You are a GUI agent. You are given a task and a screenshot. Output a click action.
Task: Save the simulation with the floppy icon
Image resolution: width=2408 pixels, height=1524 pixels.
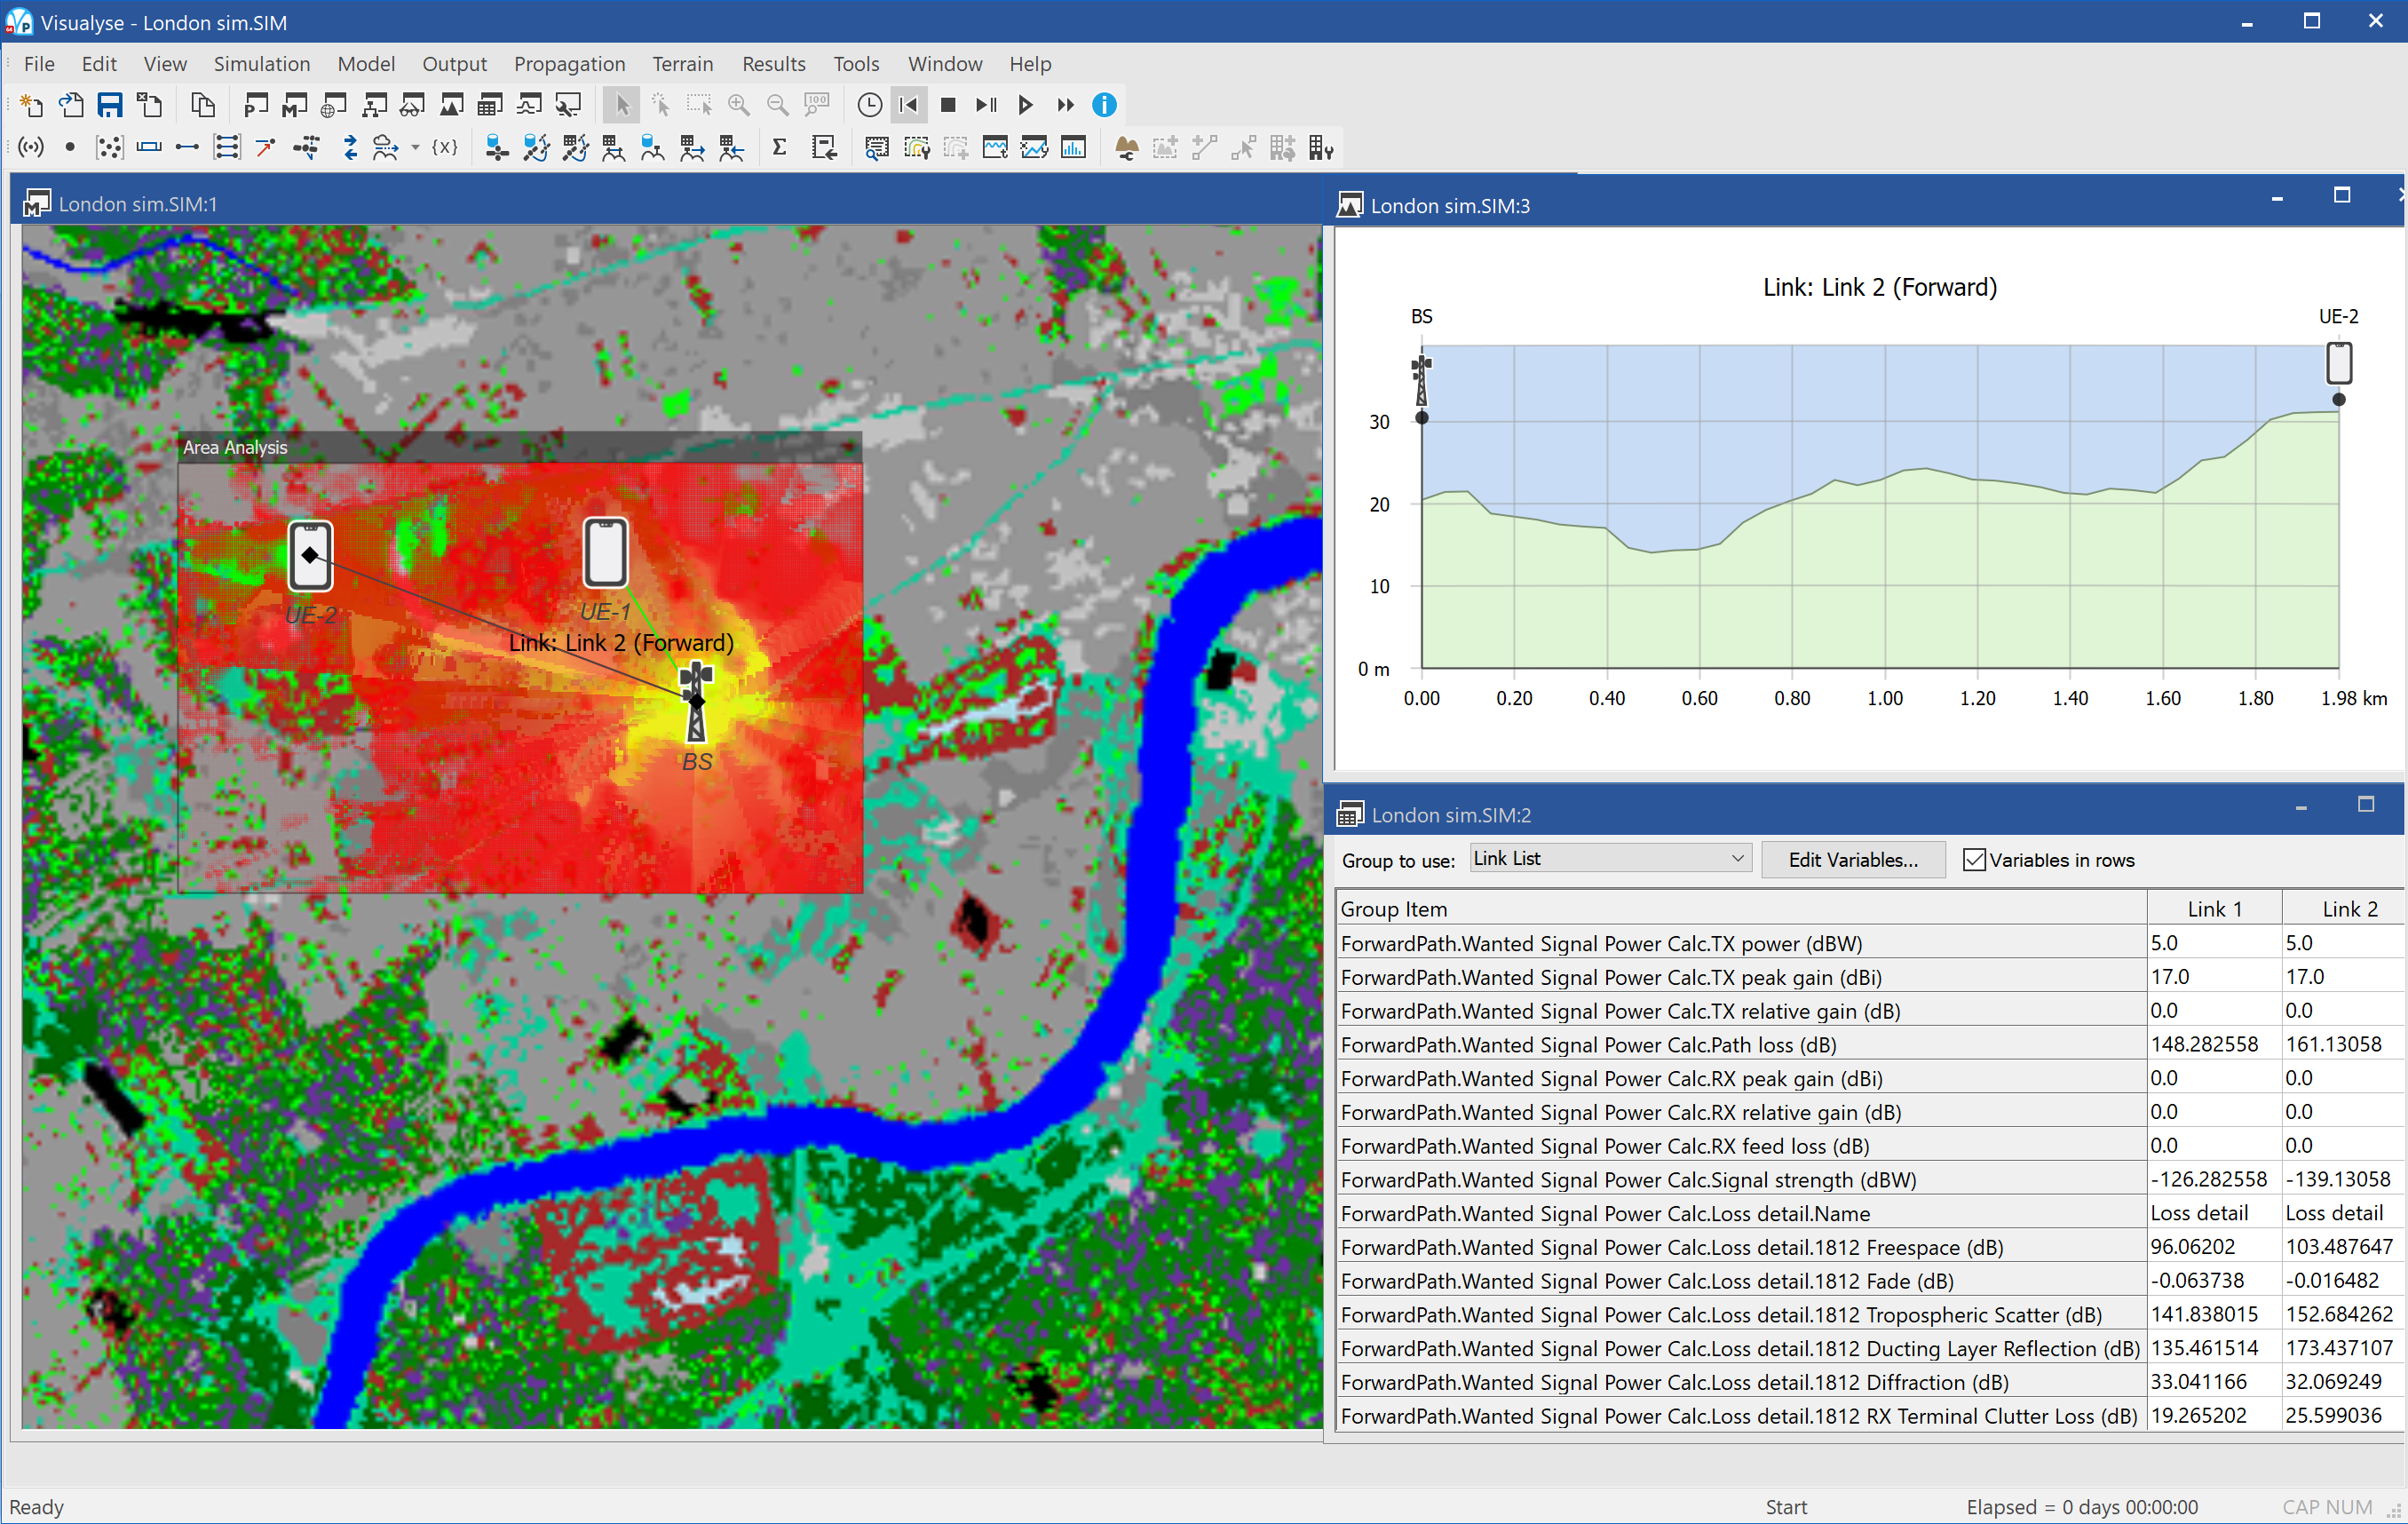(110, 105)
